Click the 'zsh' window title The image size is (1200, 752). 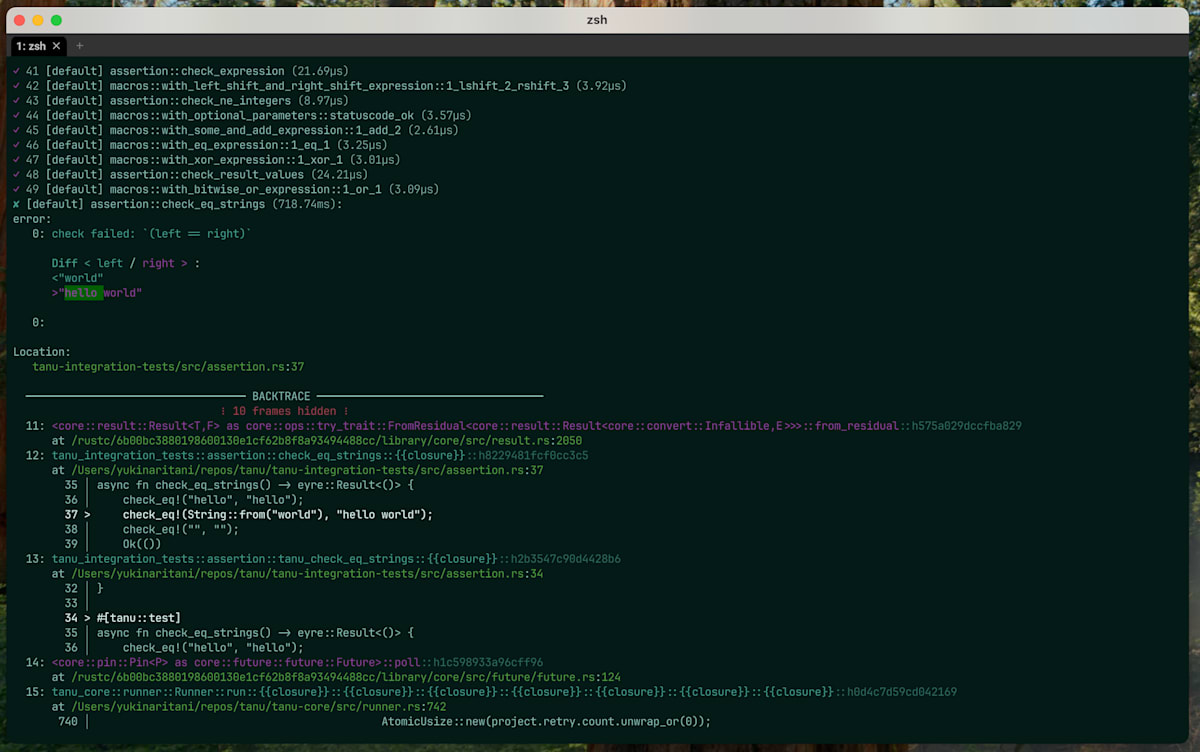tap(597, 20)
